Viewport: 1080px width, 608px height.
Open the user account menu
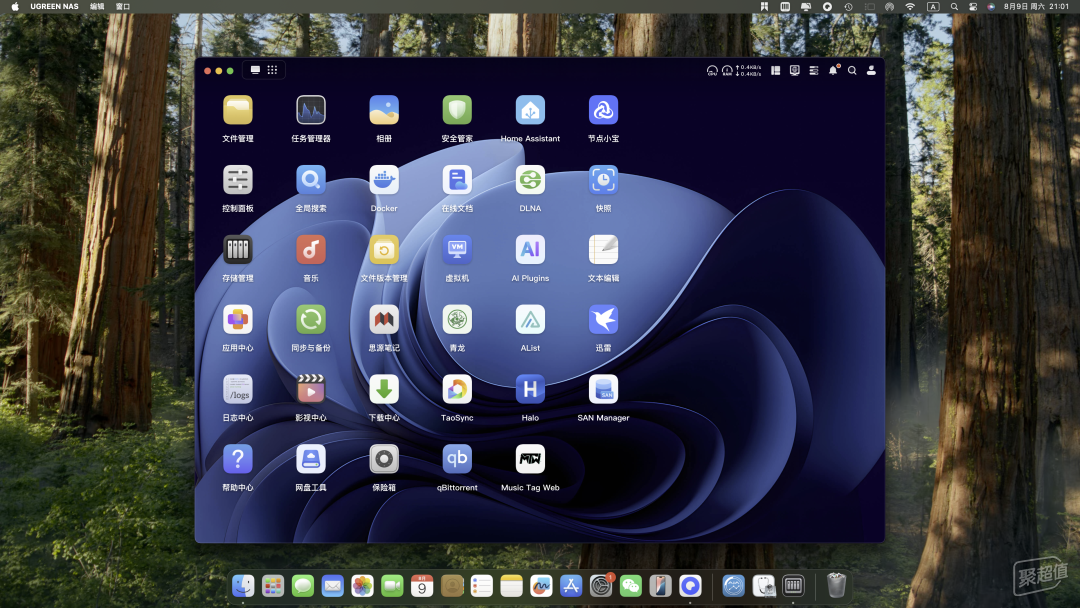coord(871,70)
